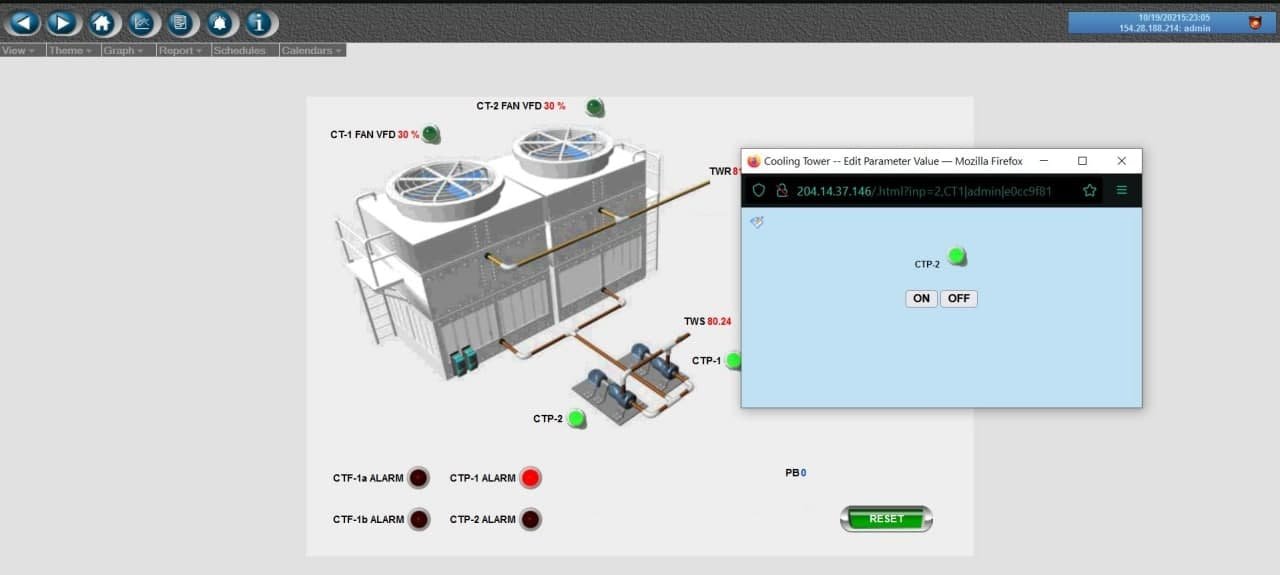Toggle the CTP-2 pump status light on diagram

pos(576,419)
